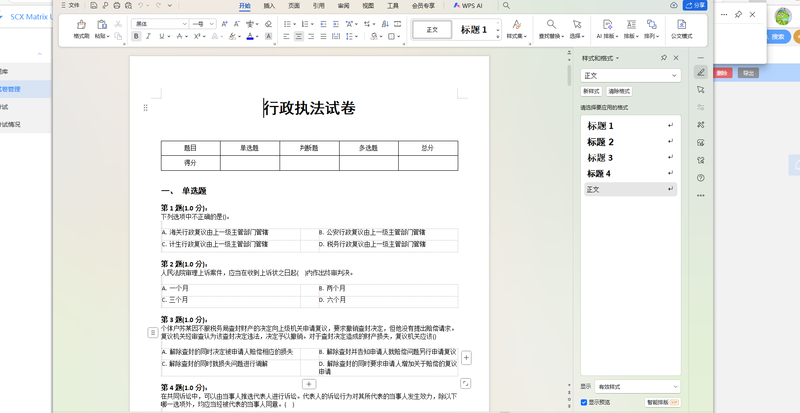Align text right in ribbon
The height and width of the screenshot is (413, 800).
311,36
